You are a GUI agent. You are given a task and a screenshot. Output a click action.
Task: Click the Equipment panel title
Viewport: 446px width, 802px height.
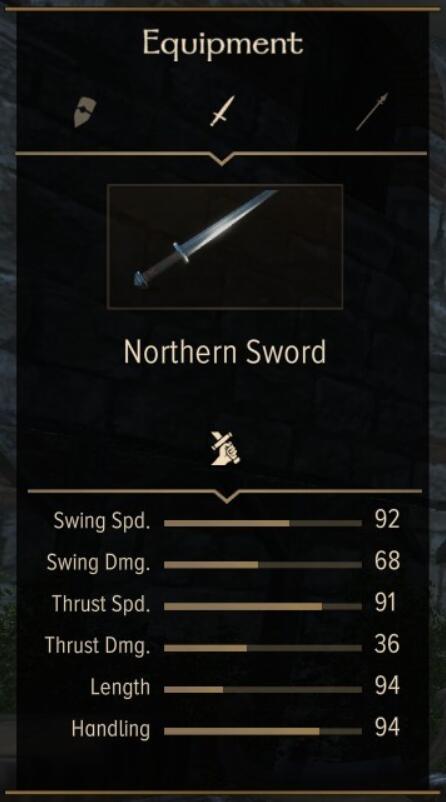pos(223,43)
